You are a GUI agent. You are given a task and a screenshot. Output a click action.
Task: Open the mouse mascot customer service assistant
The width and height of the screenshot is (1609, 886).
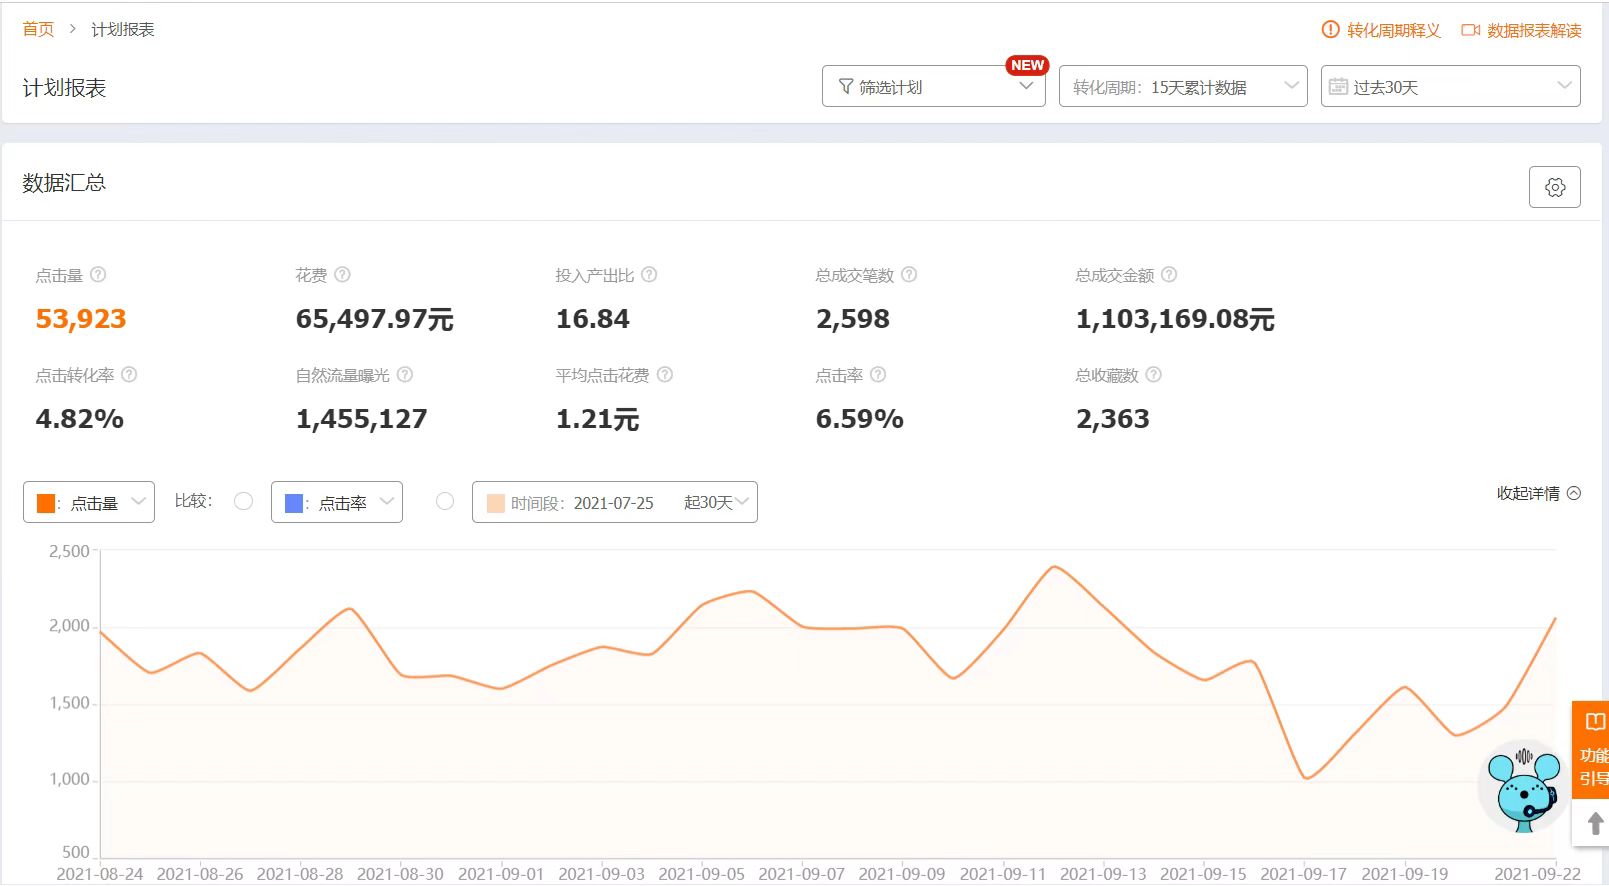click(x=1522, y=788)
